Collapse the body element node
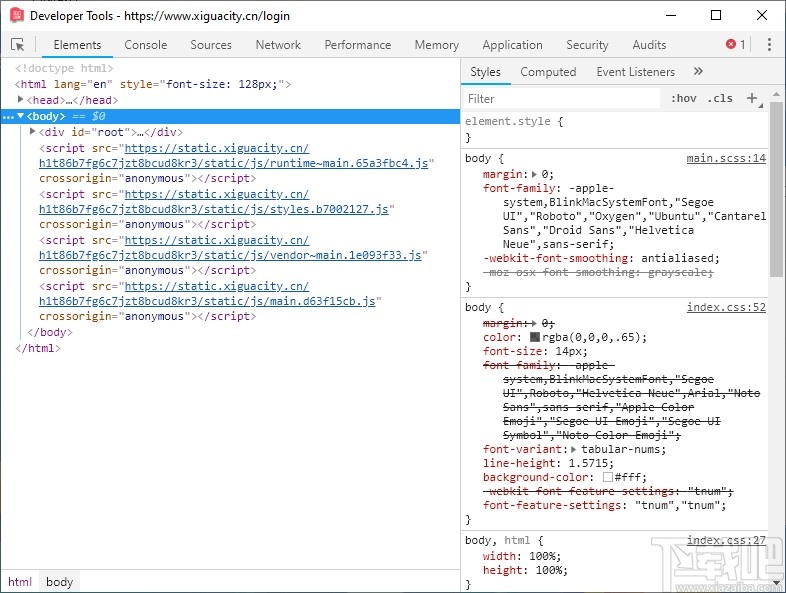Screen dimensions: 786x593 [x=21, y=117]
